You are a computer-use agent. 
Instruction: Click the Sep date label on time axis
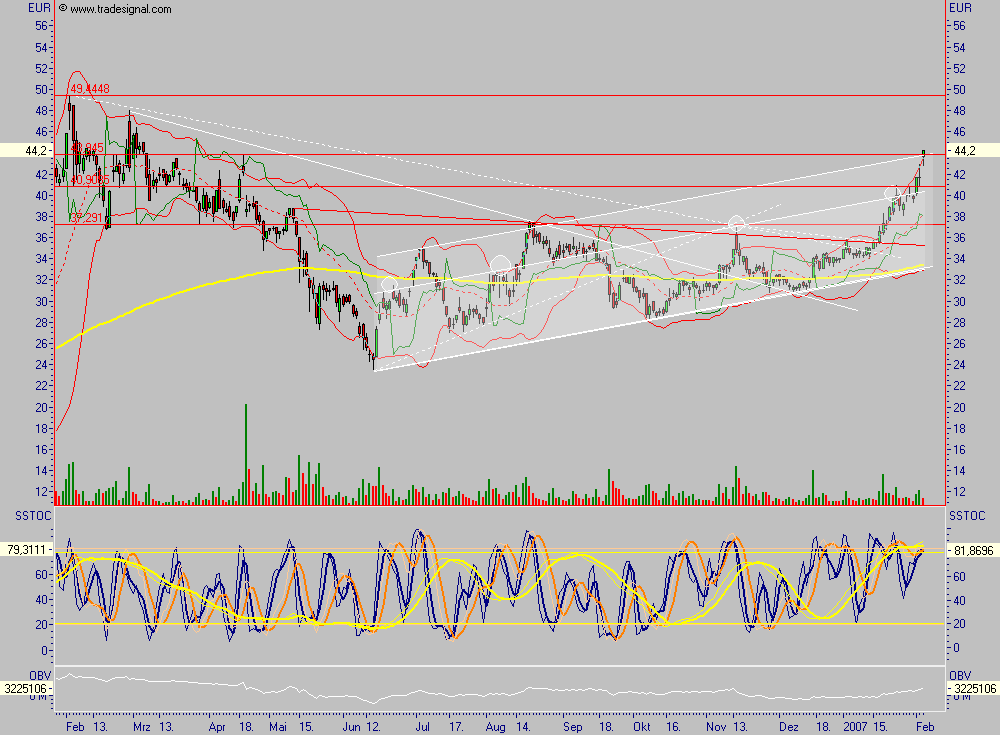coord(572,727)
